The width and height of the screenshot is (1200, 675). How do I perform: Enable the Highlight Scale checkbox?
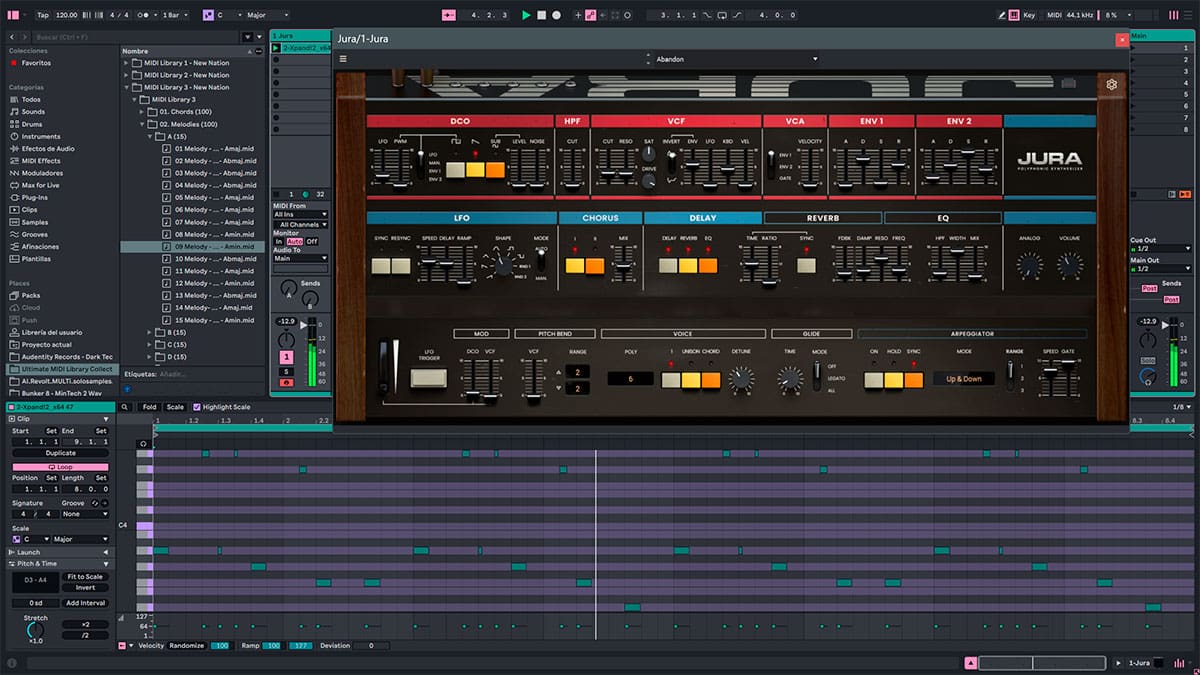pos(196,407)
